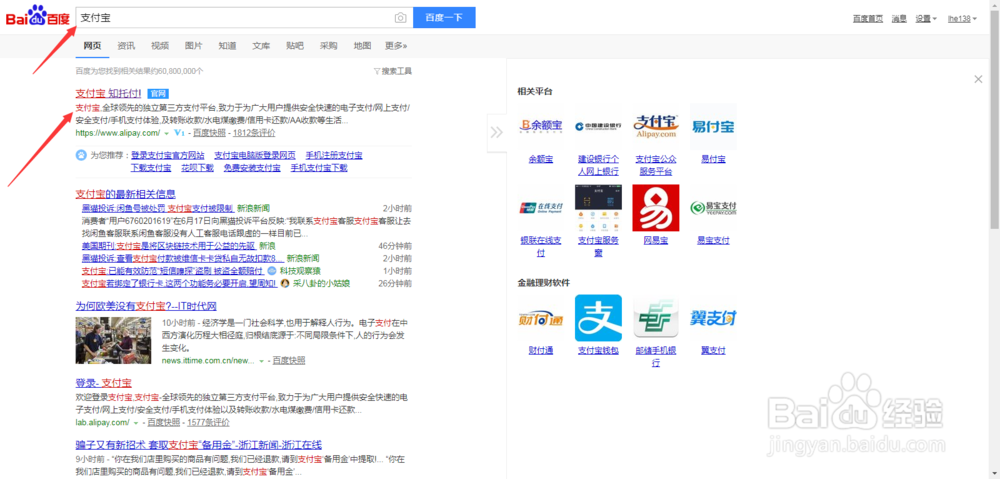This screenshot has width=1000, height=479.
Task: Click the 支付宝服务窗 screenshot thumbnail
Action: coord(598,208)
